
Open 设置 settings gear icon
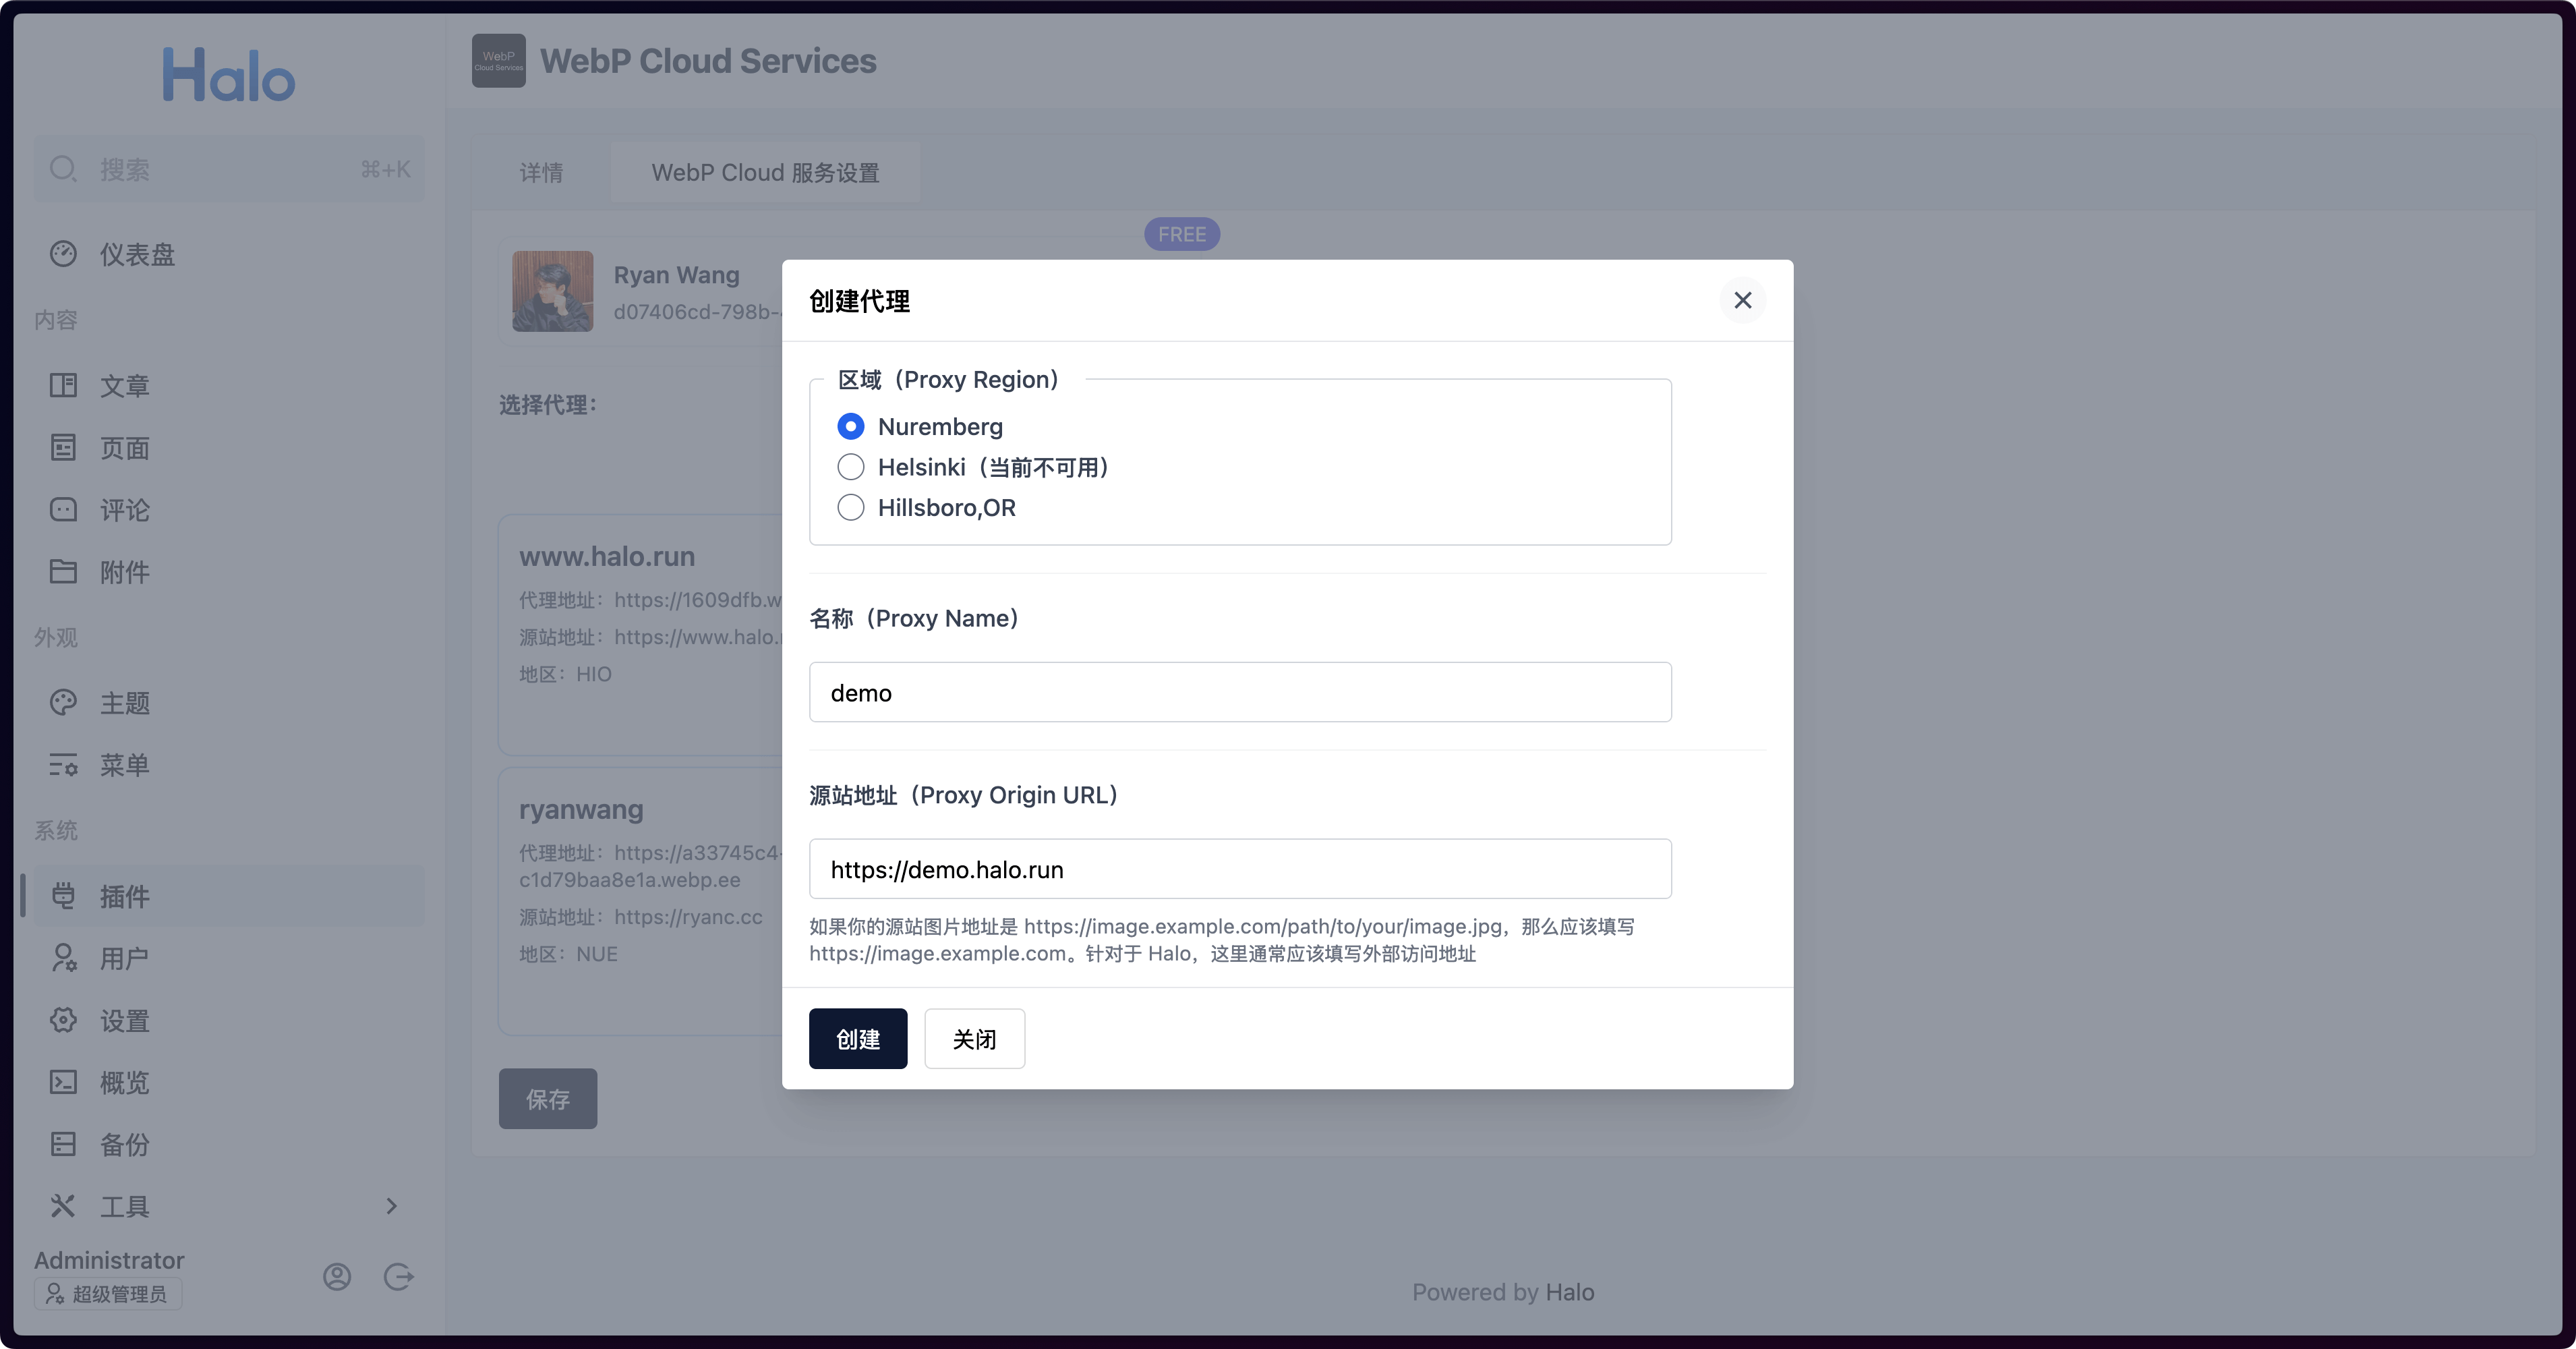click(x=63, y=1020)
